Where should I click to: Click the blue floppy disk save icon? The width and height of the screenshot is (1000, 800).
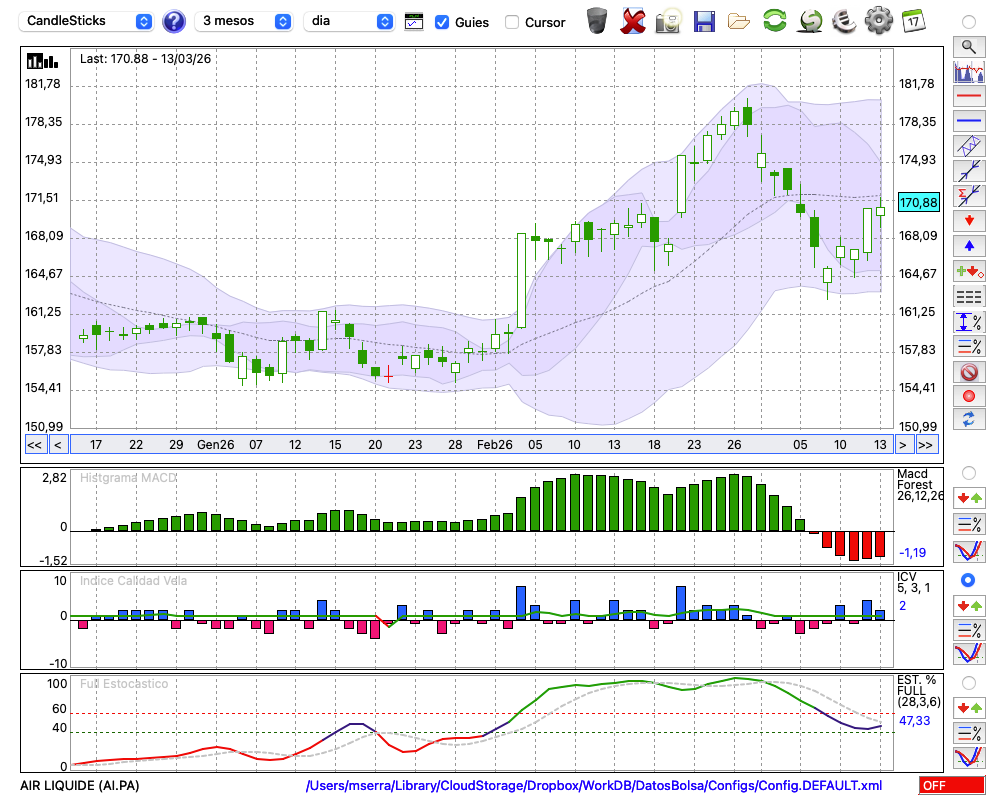(704, 21)
